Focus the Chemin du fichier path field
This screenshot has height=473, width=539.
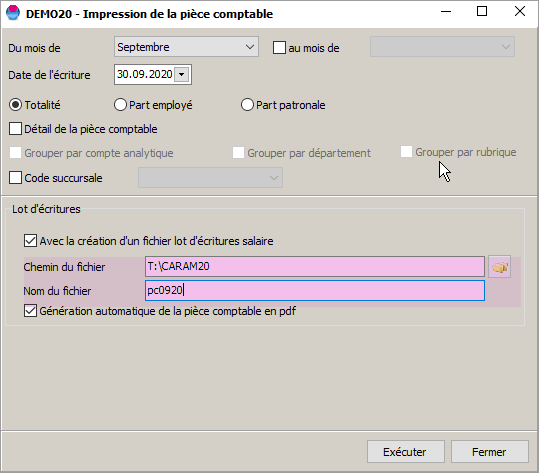point(315,266)
